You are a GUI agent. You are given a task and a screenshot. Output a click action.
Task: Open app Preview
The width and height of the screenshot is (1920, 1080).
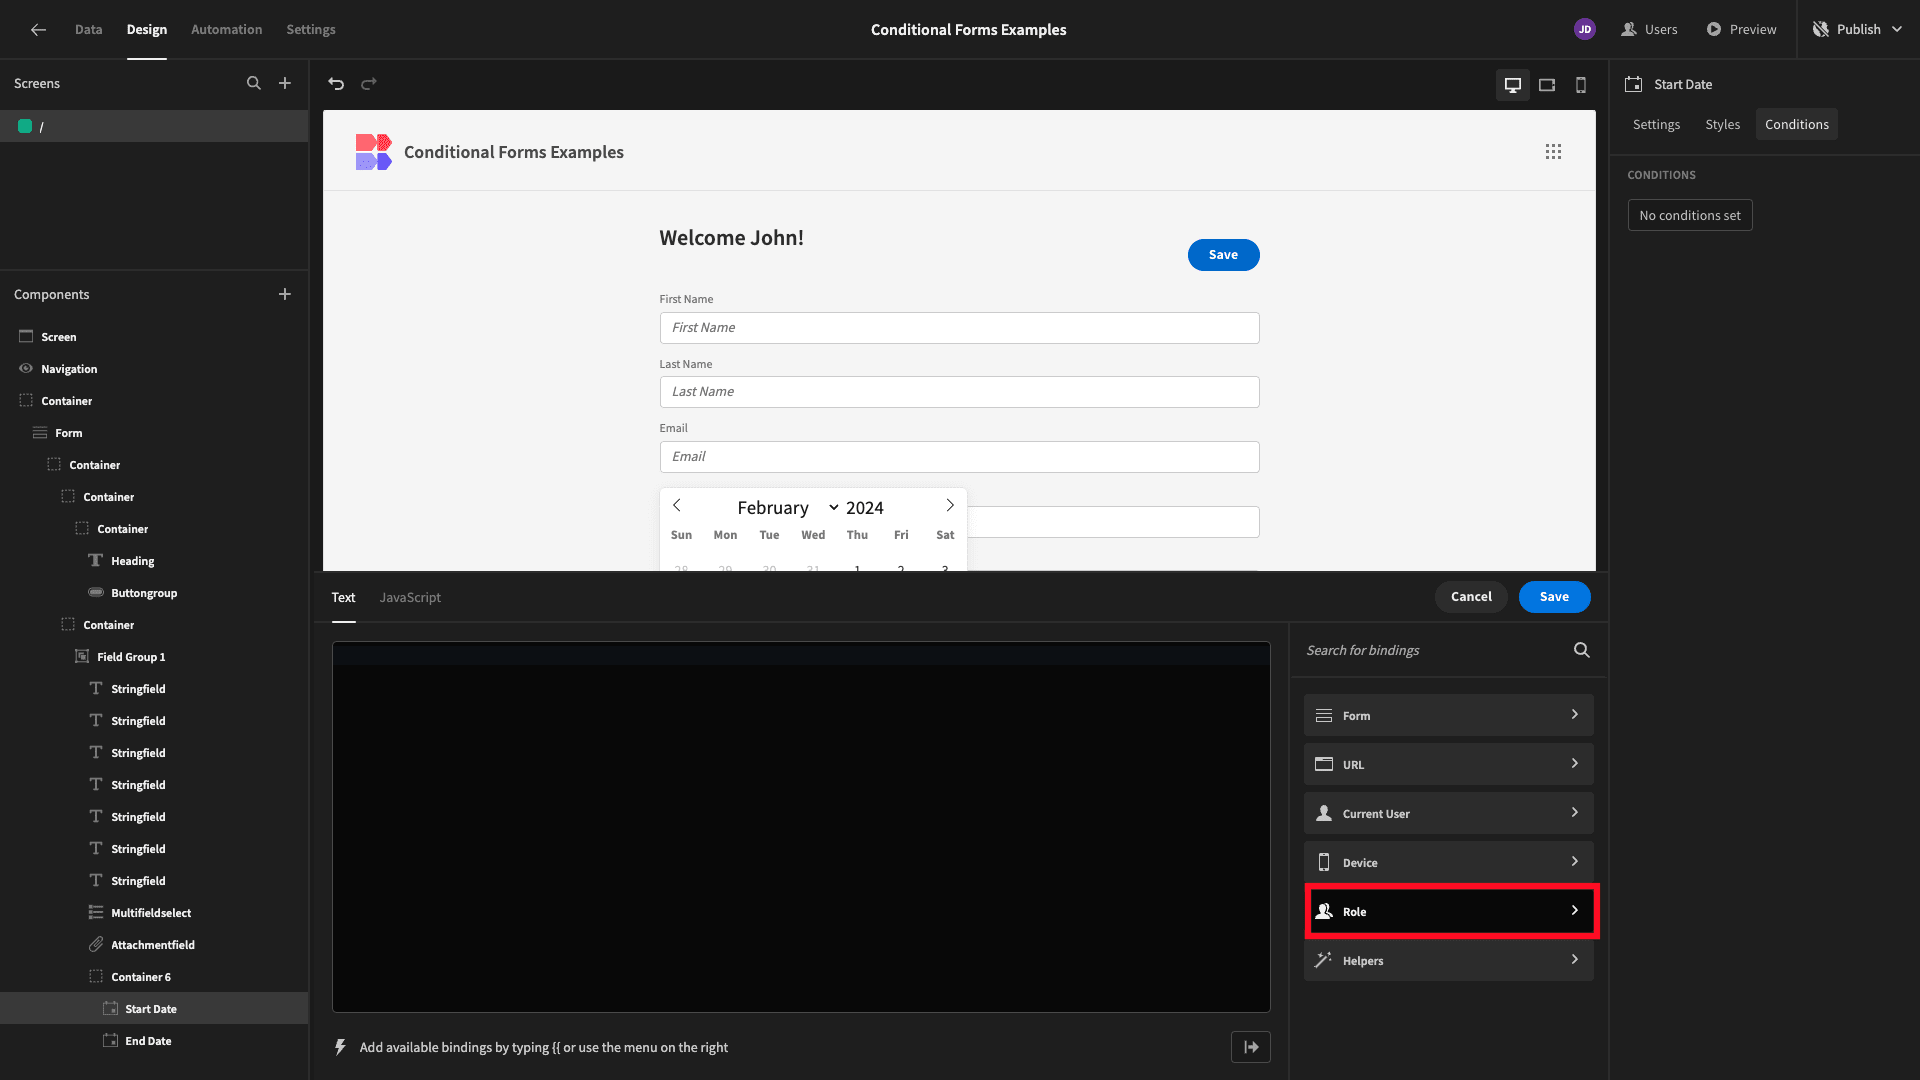pyautogui.click(x=1741, y=30)
